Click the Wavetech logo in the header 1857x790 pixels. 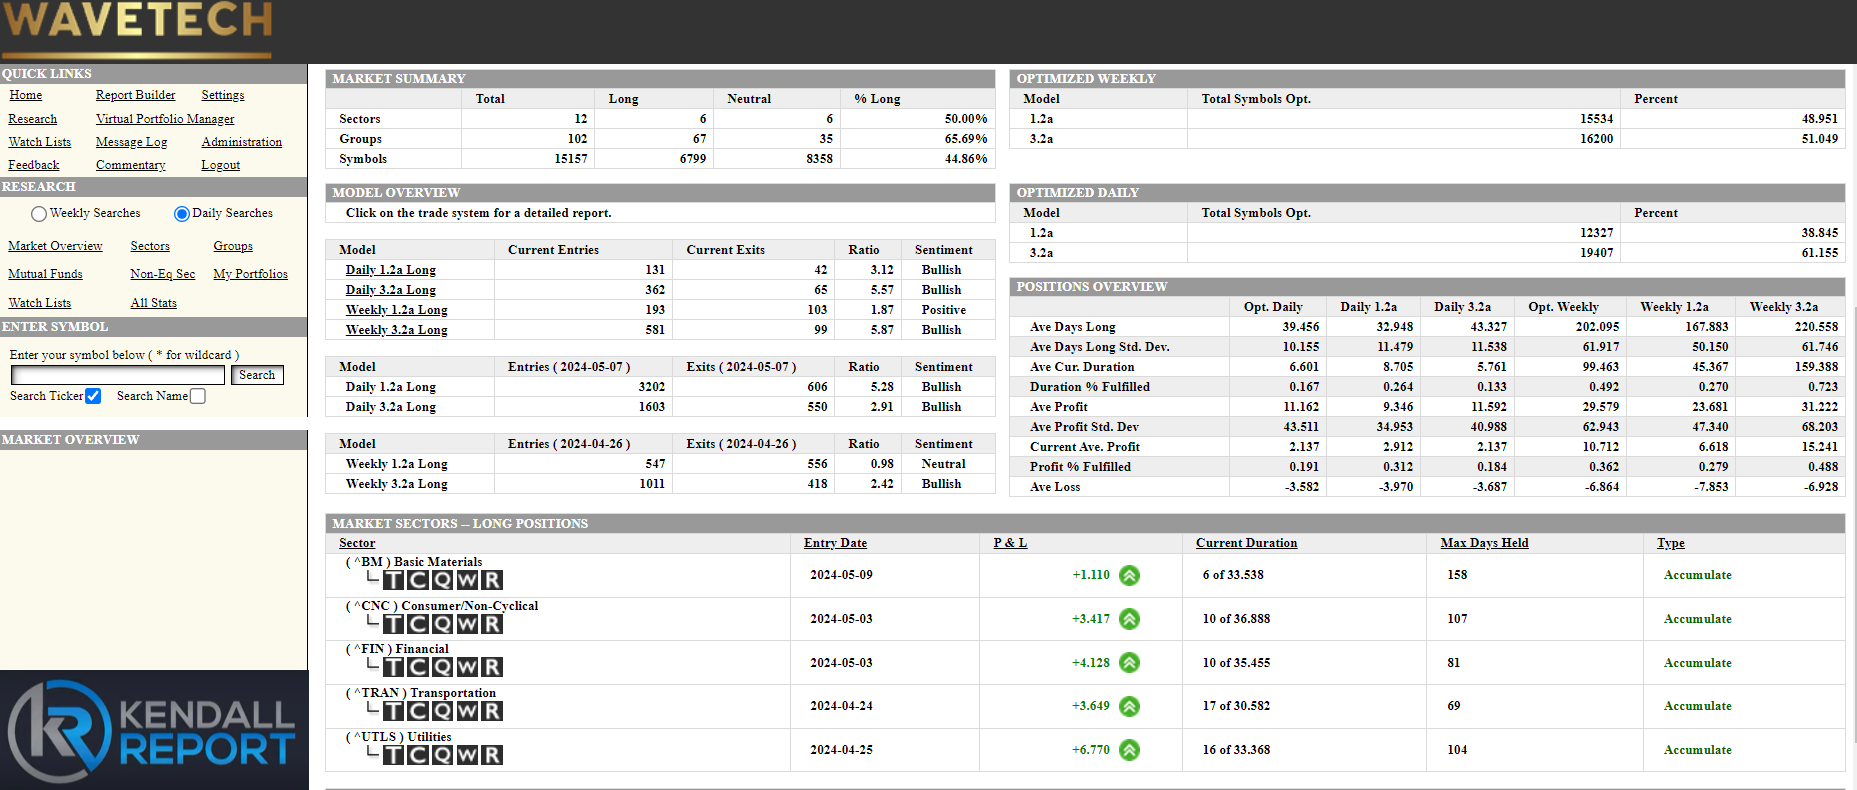[x=137, y=28]
